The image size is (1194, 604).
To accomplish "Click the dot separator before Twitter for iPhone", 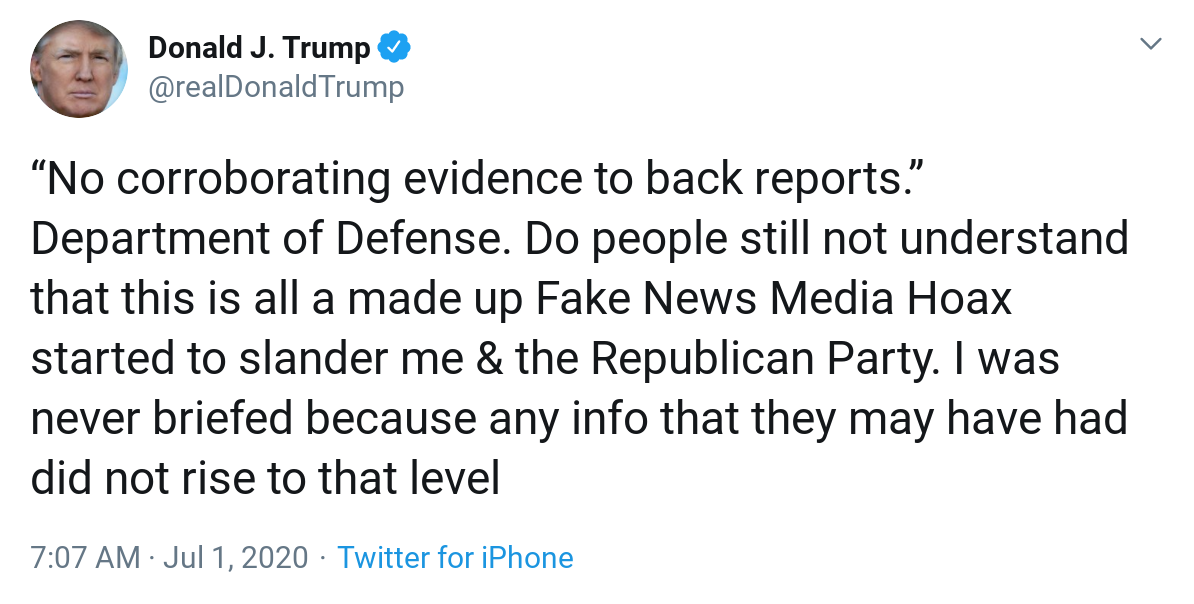I will [323, 557].
